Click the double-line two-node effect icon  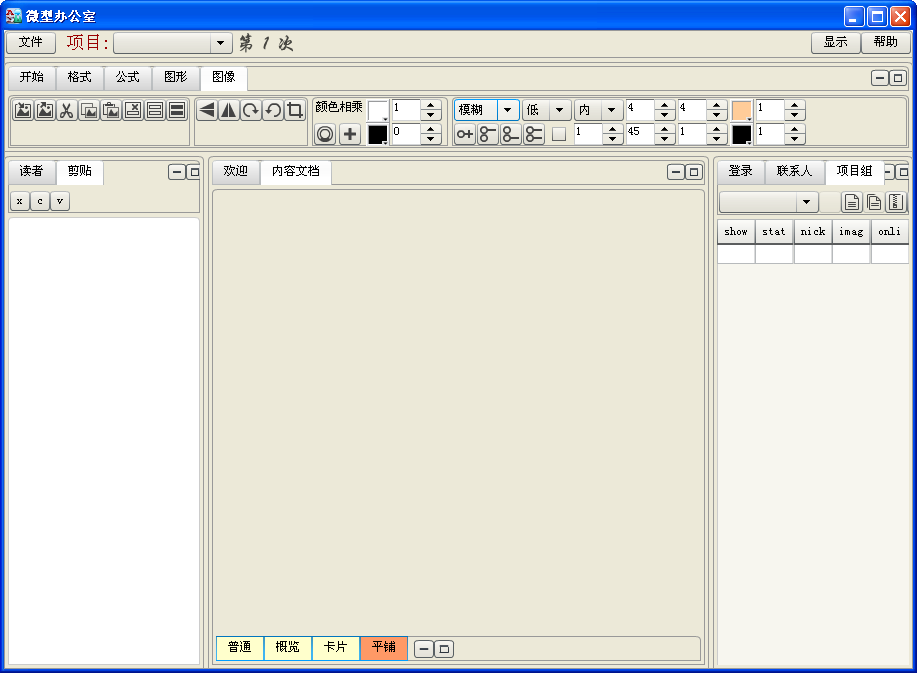(533, 134)
